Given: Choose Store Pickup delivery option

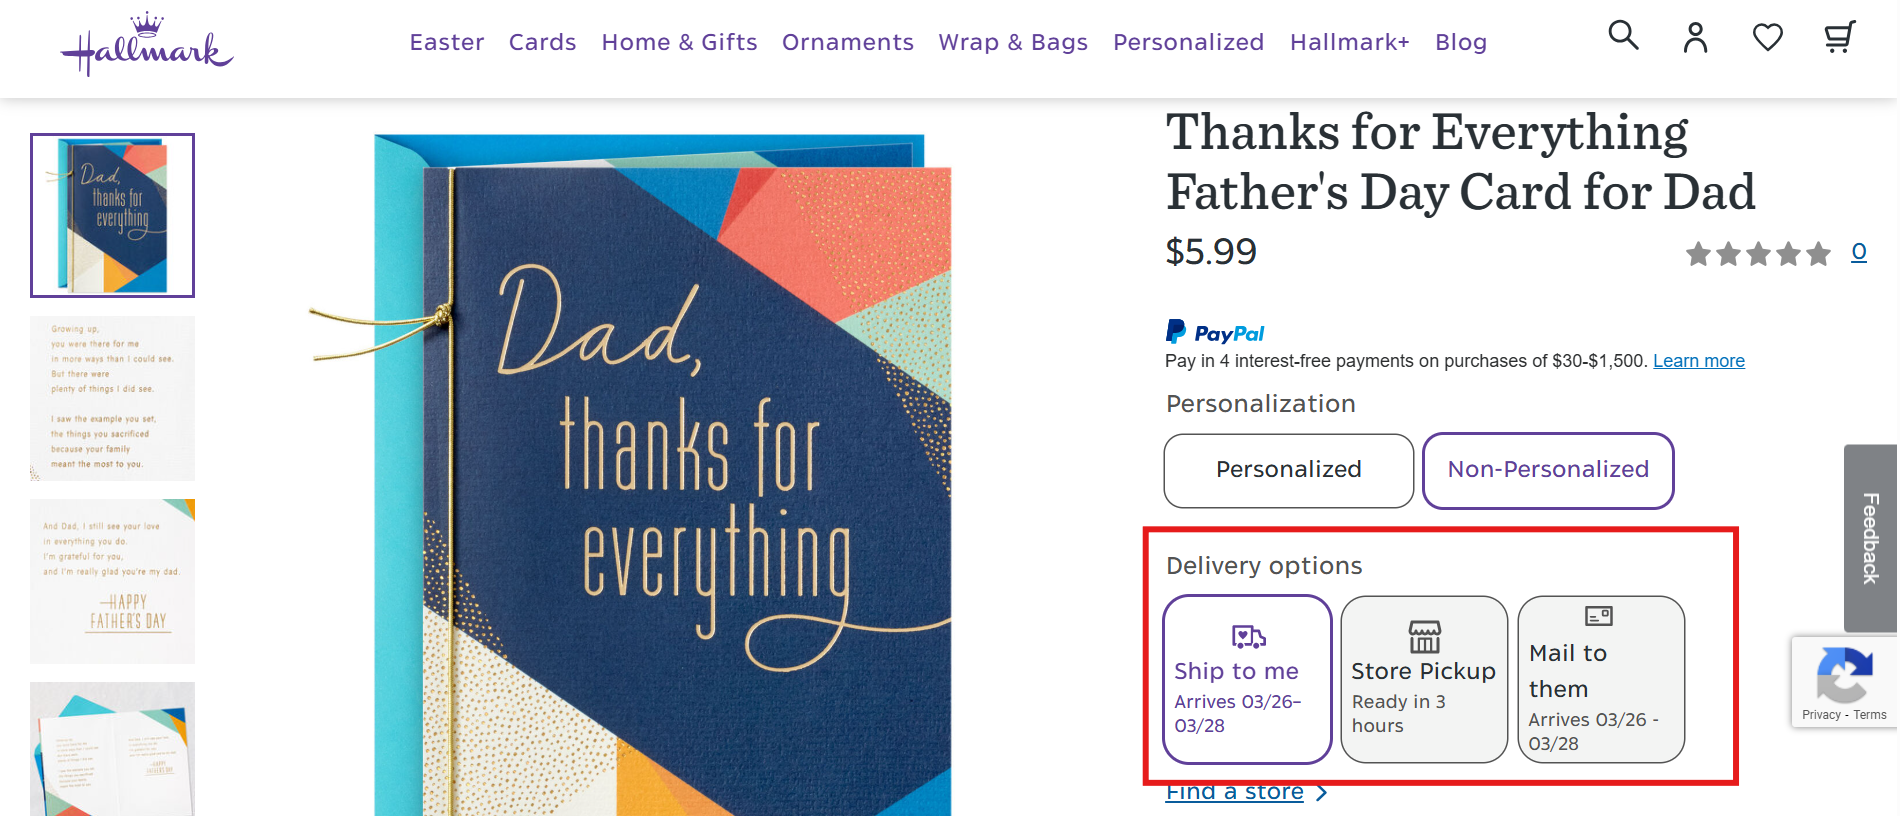Looking at the screenshot, I should (x=1424, y=679).
